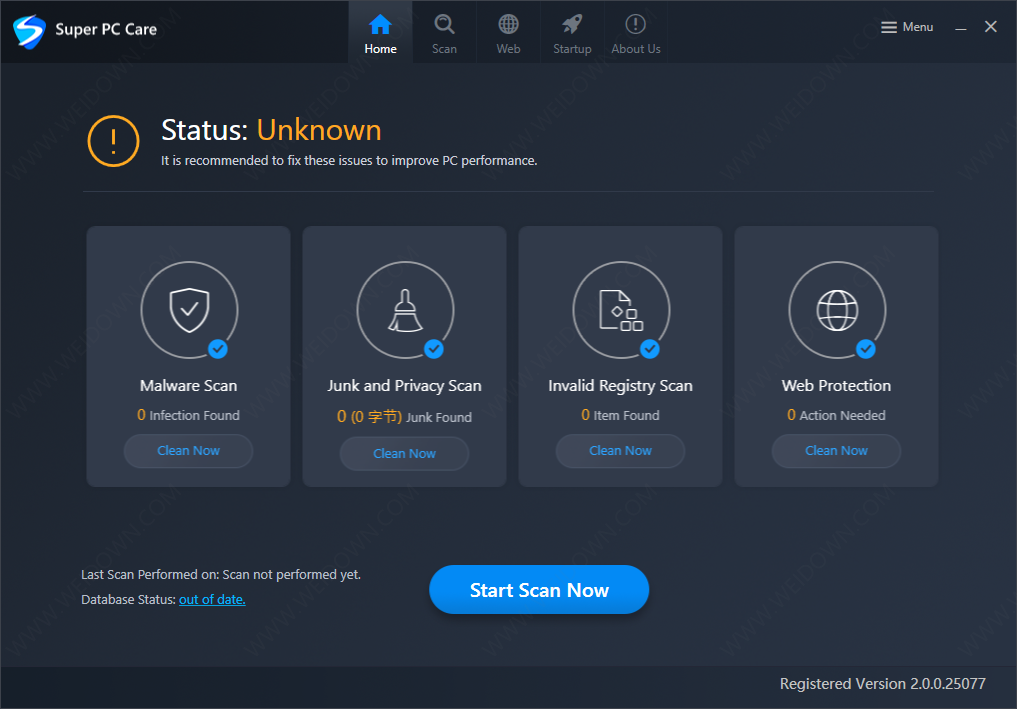
Task: Click Clean Now under Malware Scan
Action: [188, 451]
